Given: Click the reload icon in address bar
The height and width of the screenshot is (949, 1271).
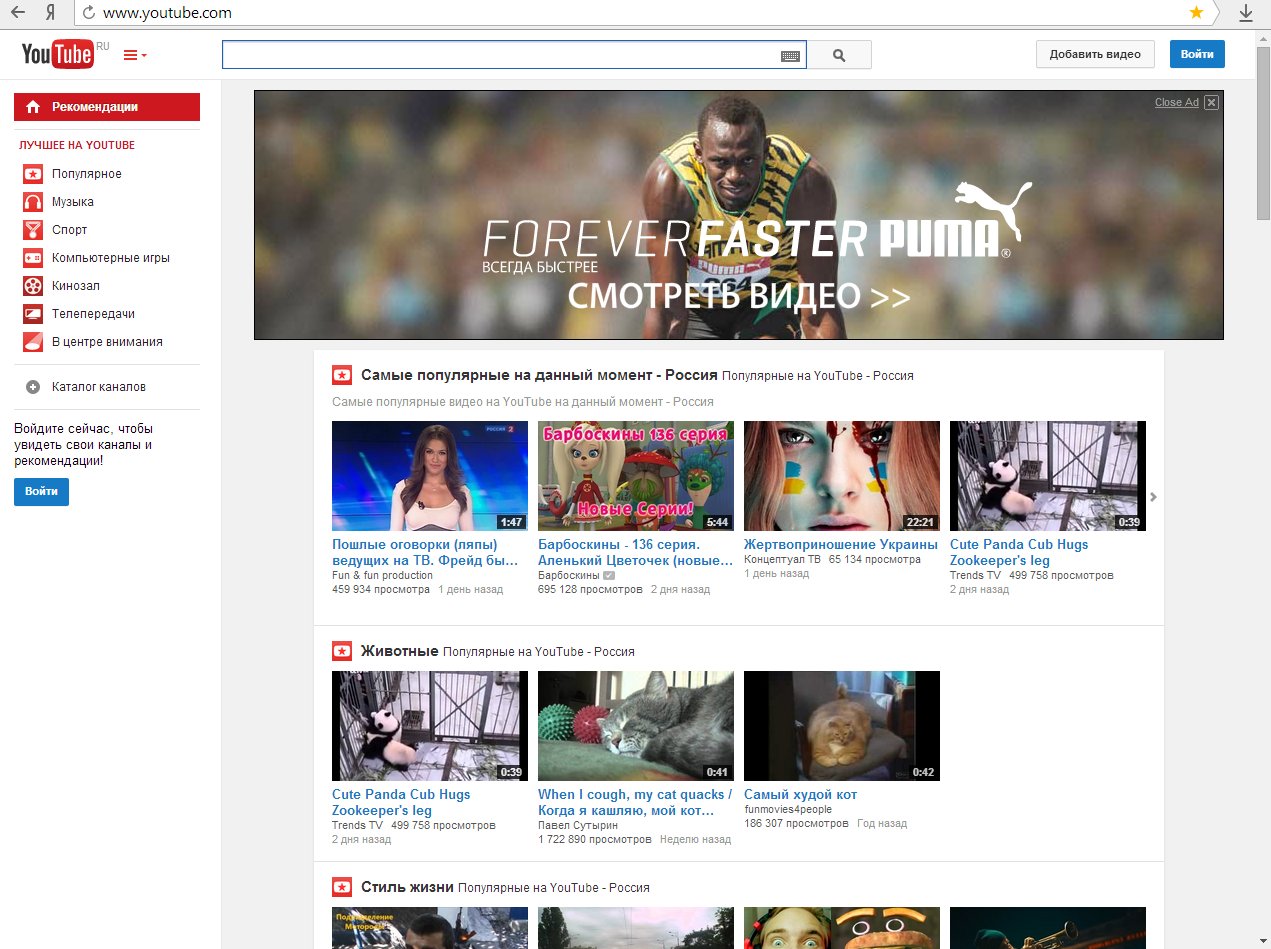Looking at the screenshot, I should pos(88,13).
